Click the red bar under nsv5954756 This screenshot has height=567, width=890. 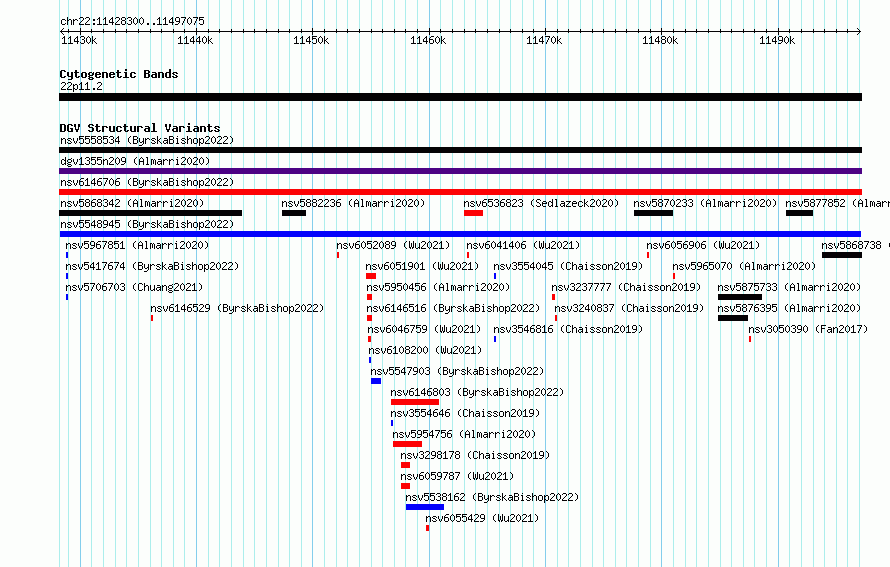click(x=408, y=444)
